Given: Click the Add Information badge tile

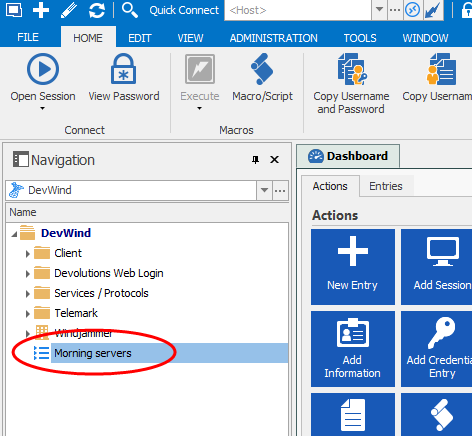Looking at the screenshot, I should [x=353, y=349].
